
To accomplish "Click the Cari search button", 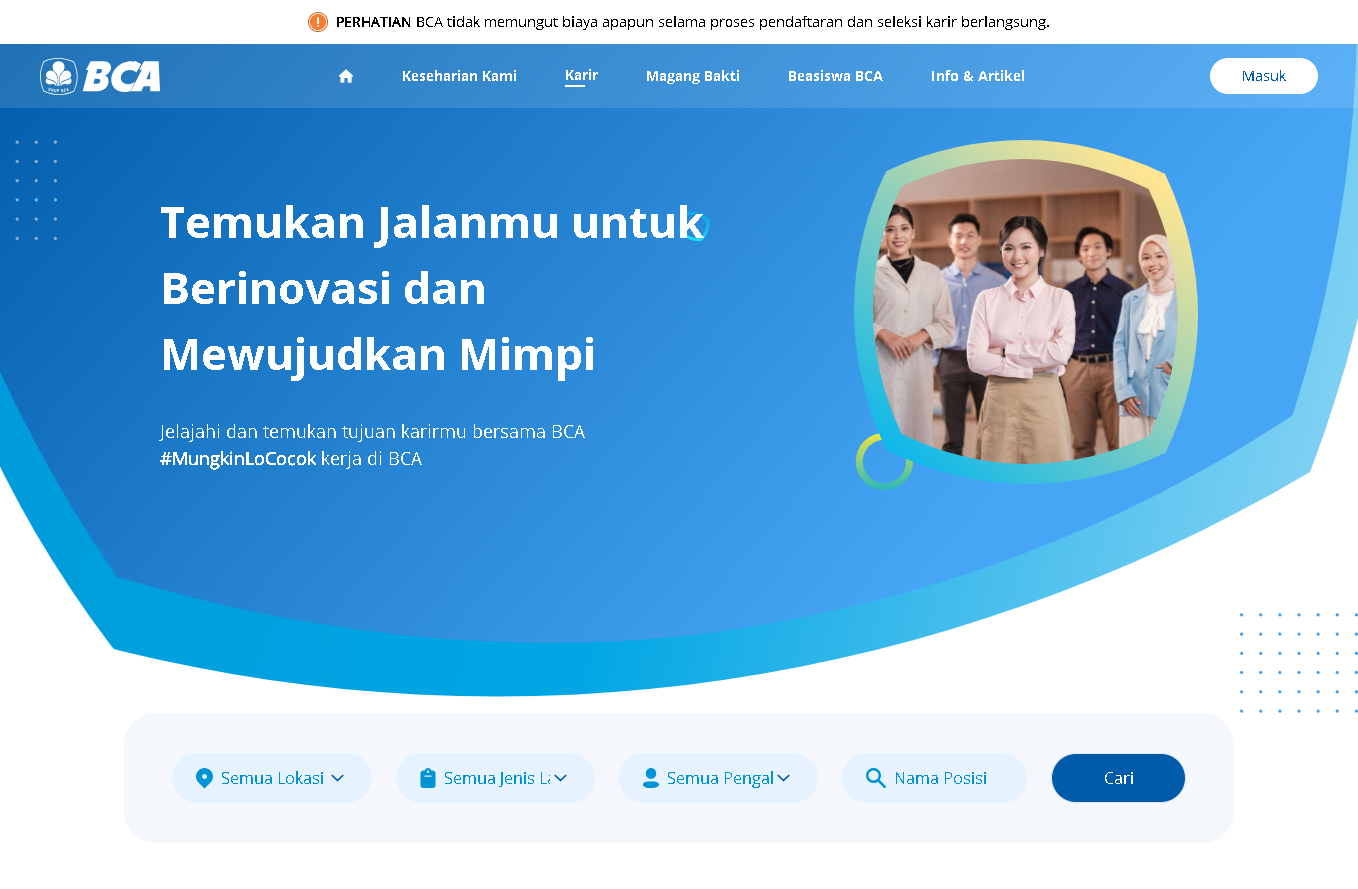I will [x=1118, y=778].
